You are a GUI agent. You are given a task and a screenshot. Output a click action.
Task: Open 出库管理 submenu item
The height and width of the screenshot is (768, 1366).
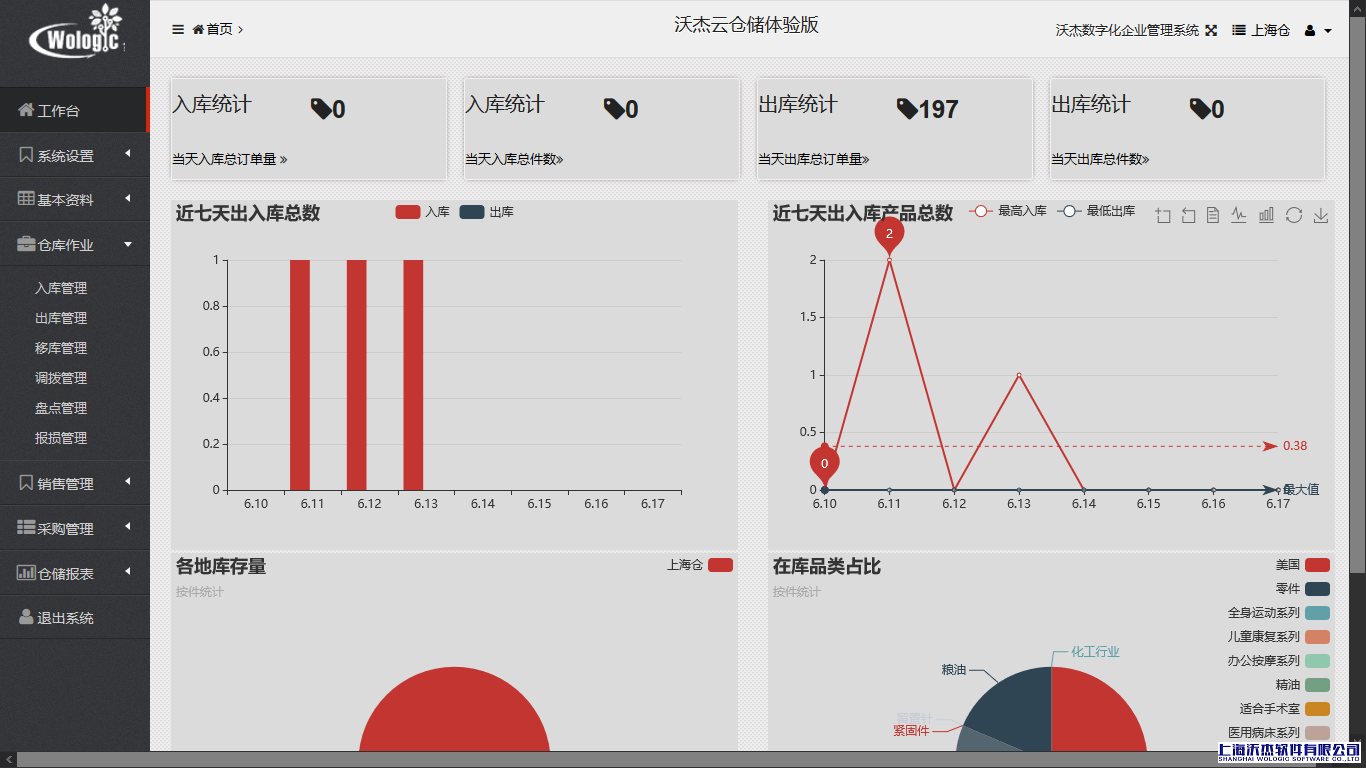point(61,318)
